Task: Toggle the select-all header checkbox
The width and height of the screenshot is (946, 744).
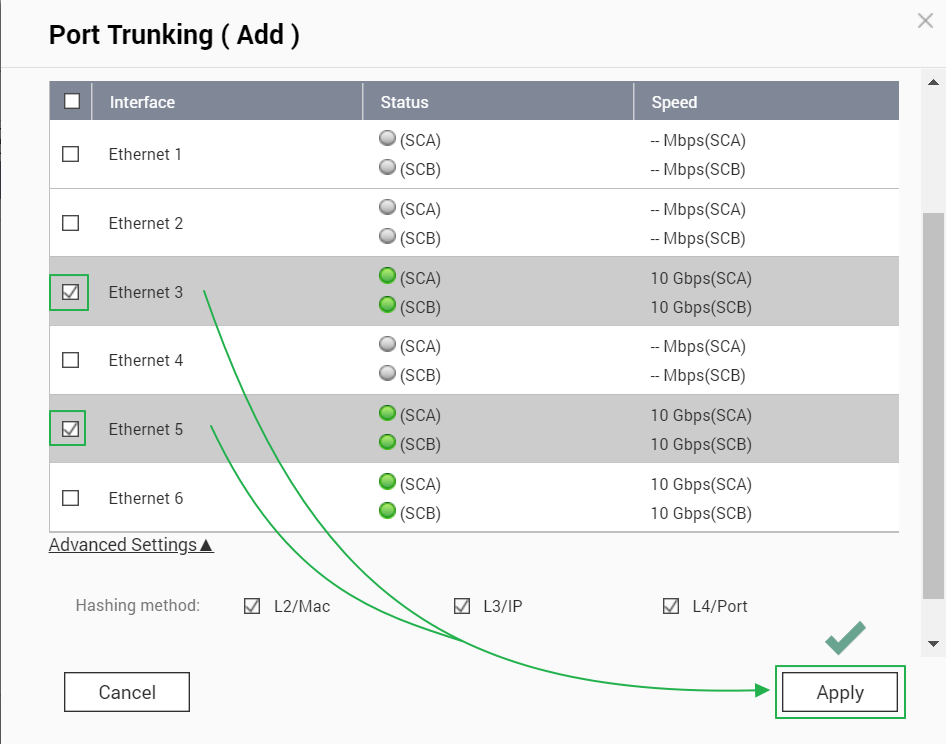Action: (71, 101)
